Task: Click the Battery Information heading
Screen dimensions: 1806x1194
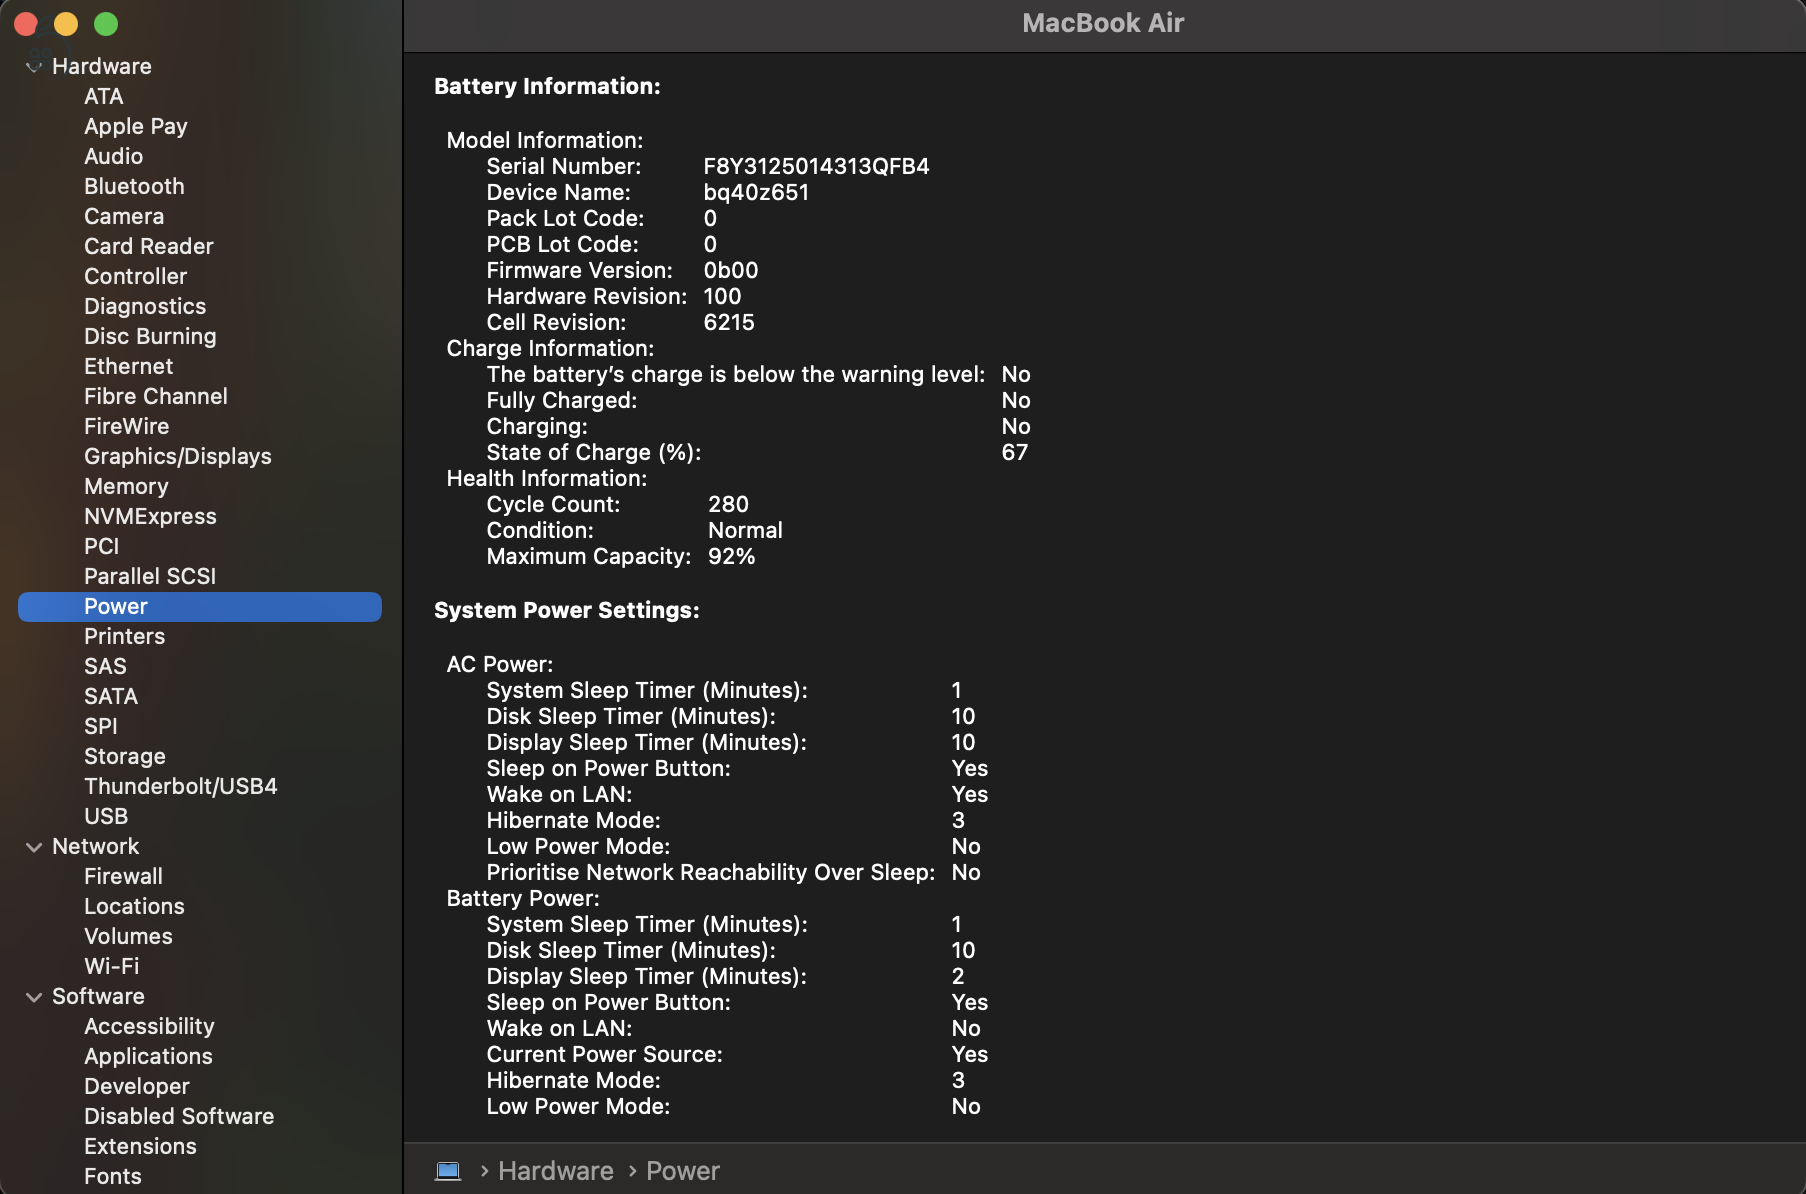Action: pos(547,87)
